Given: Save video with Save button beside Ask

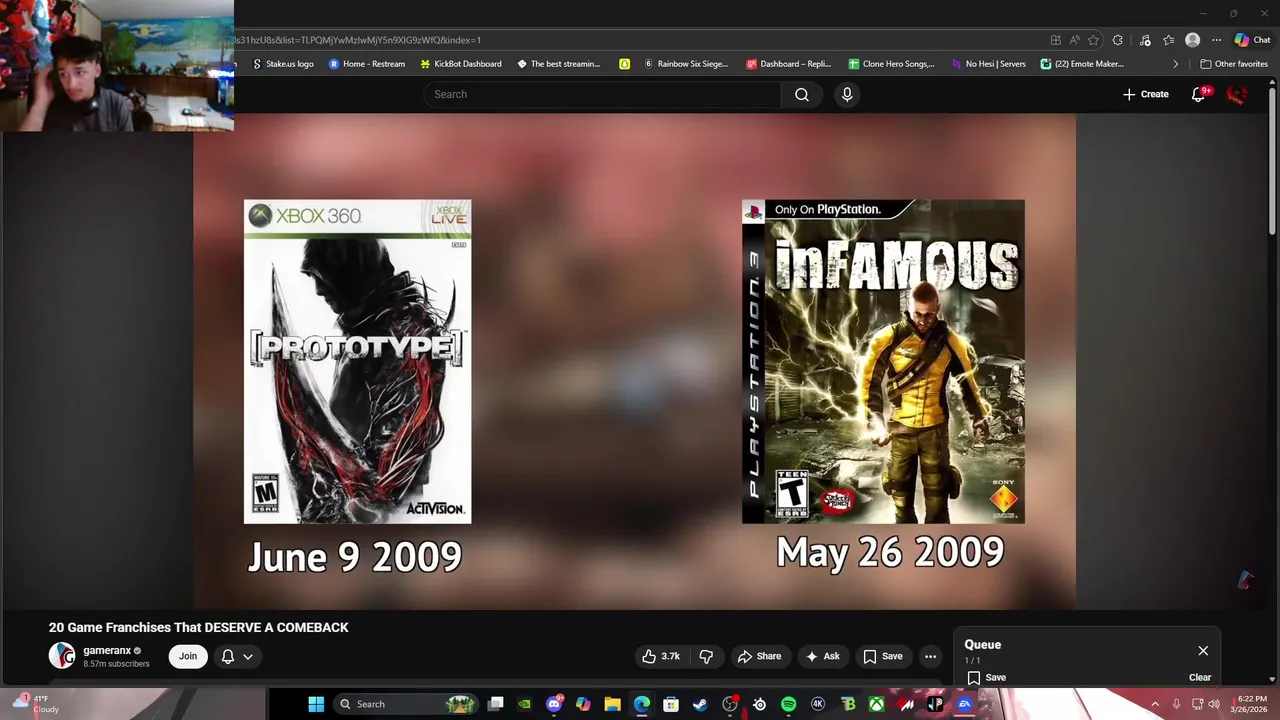Looking at the screenshot, I should (x=883, y=656).
